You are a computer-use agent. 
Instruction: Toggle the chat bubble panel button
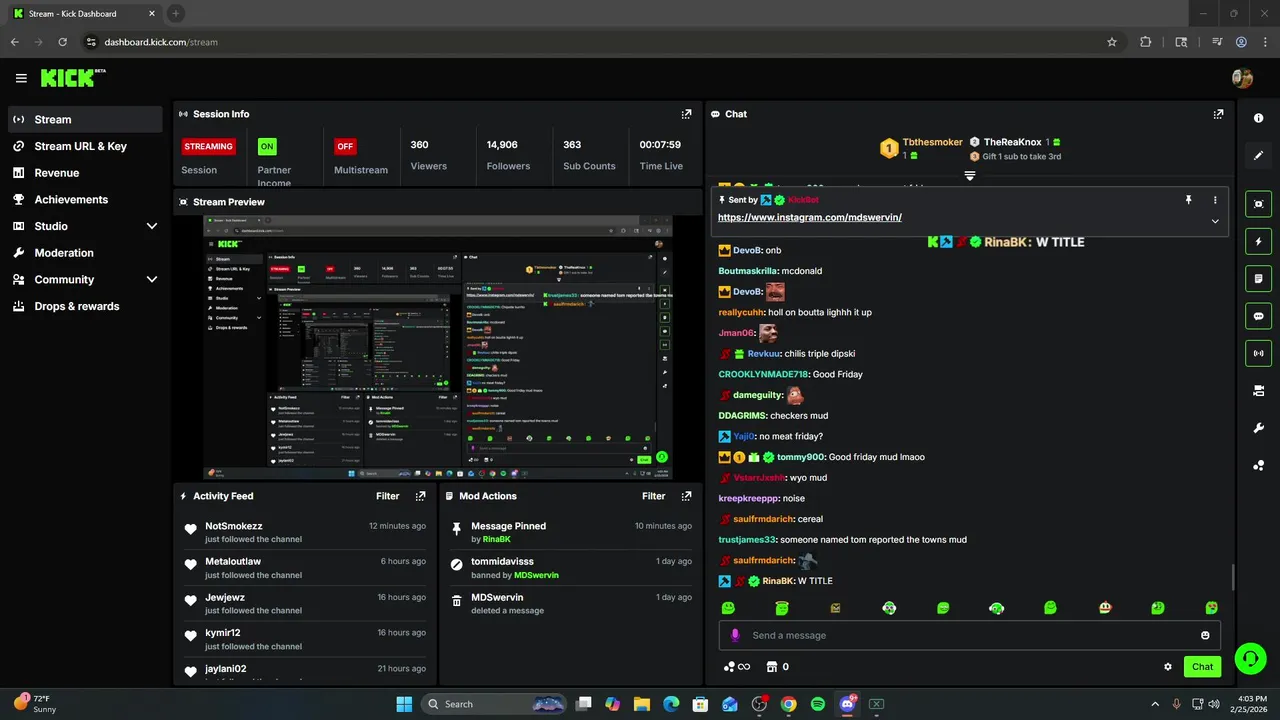1258,316
